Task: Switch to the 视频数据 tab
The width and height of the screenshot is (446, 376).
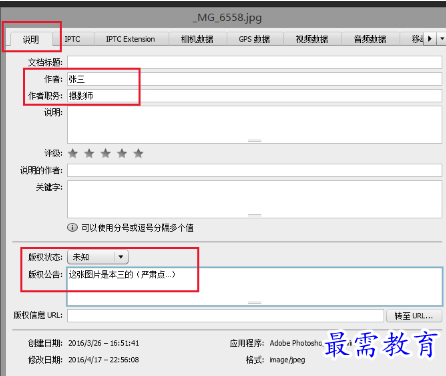Action: tap(312, 39)
